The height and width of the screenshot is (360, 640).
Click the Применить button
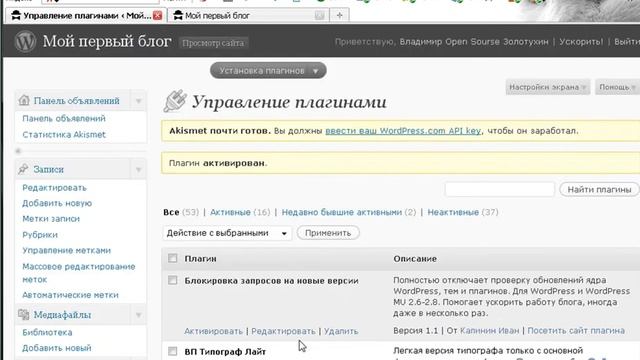[x=328, y=233]
